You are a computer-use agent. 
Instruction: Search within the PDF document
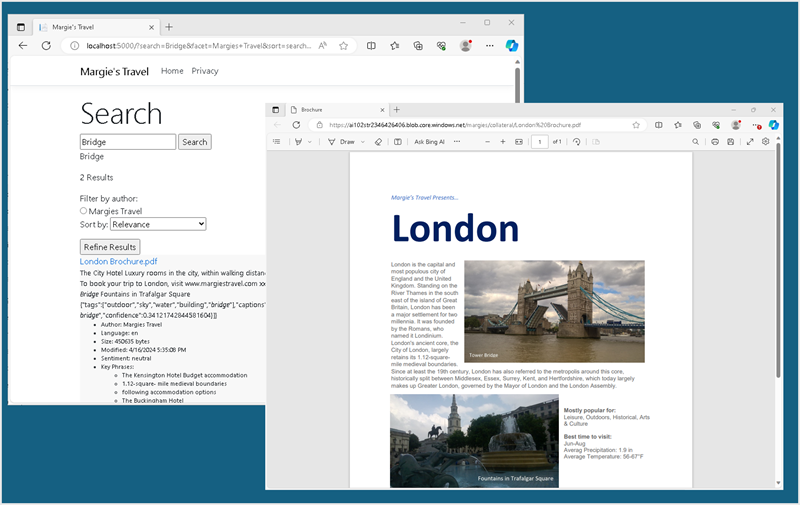pos(695,142)
